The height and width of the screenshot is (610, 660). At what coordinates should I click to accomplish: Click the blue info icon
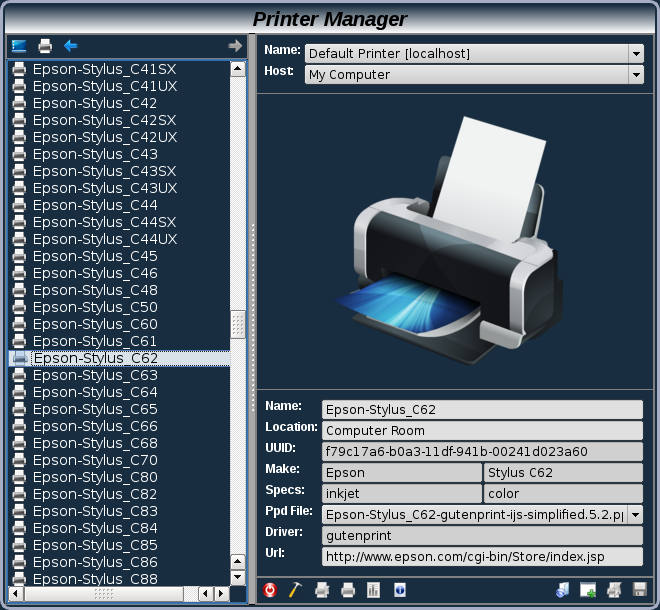400,590
